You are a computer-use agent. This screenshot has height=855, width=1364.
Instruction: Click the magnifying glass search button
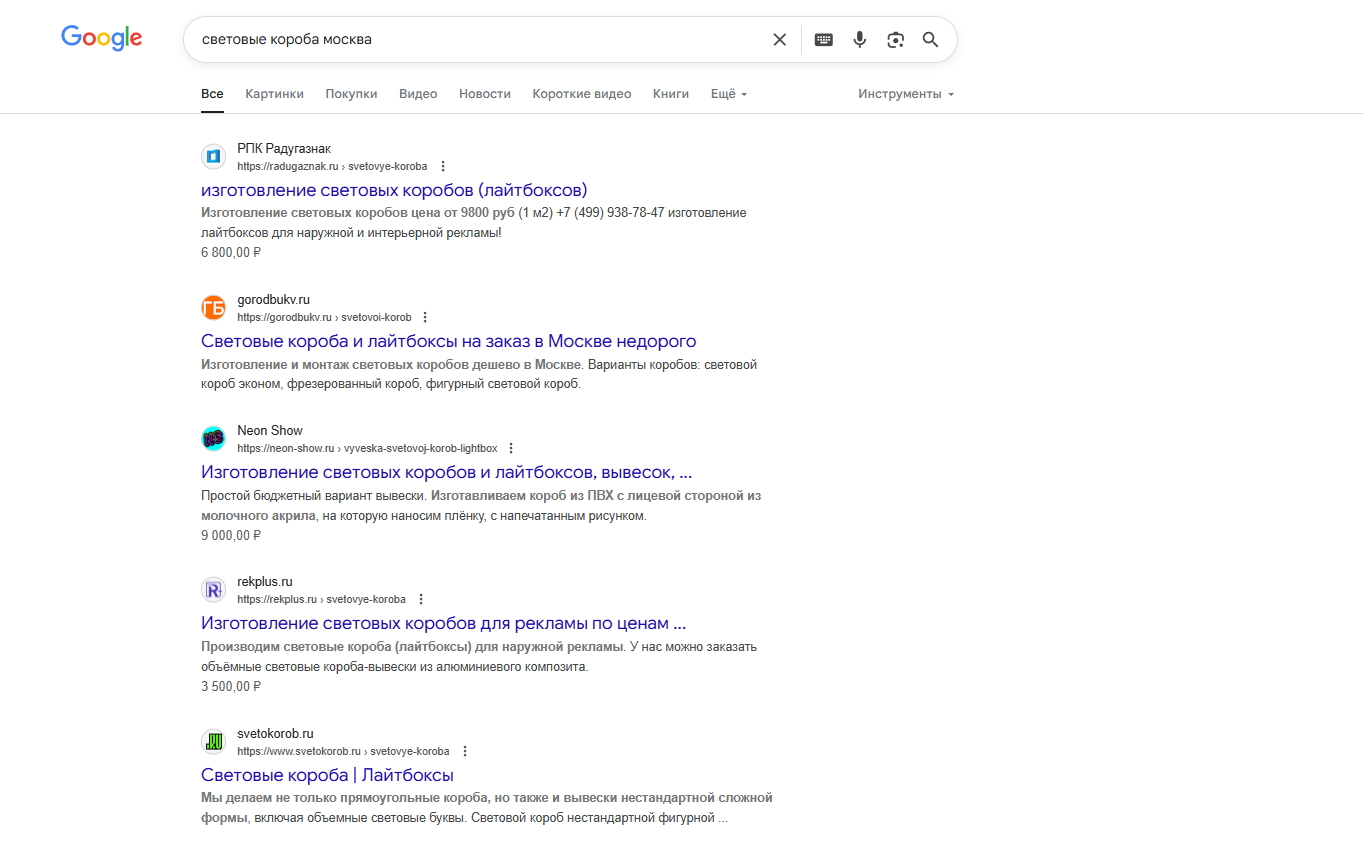tap(930, 40)
